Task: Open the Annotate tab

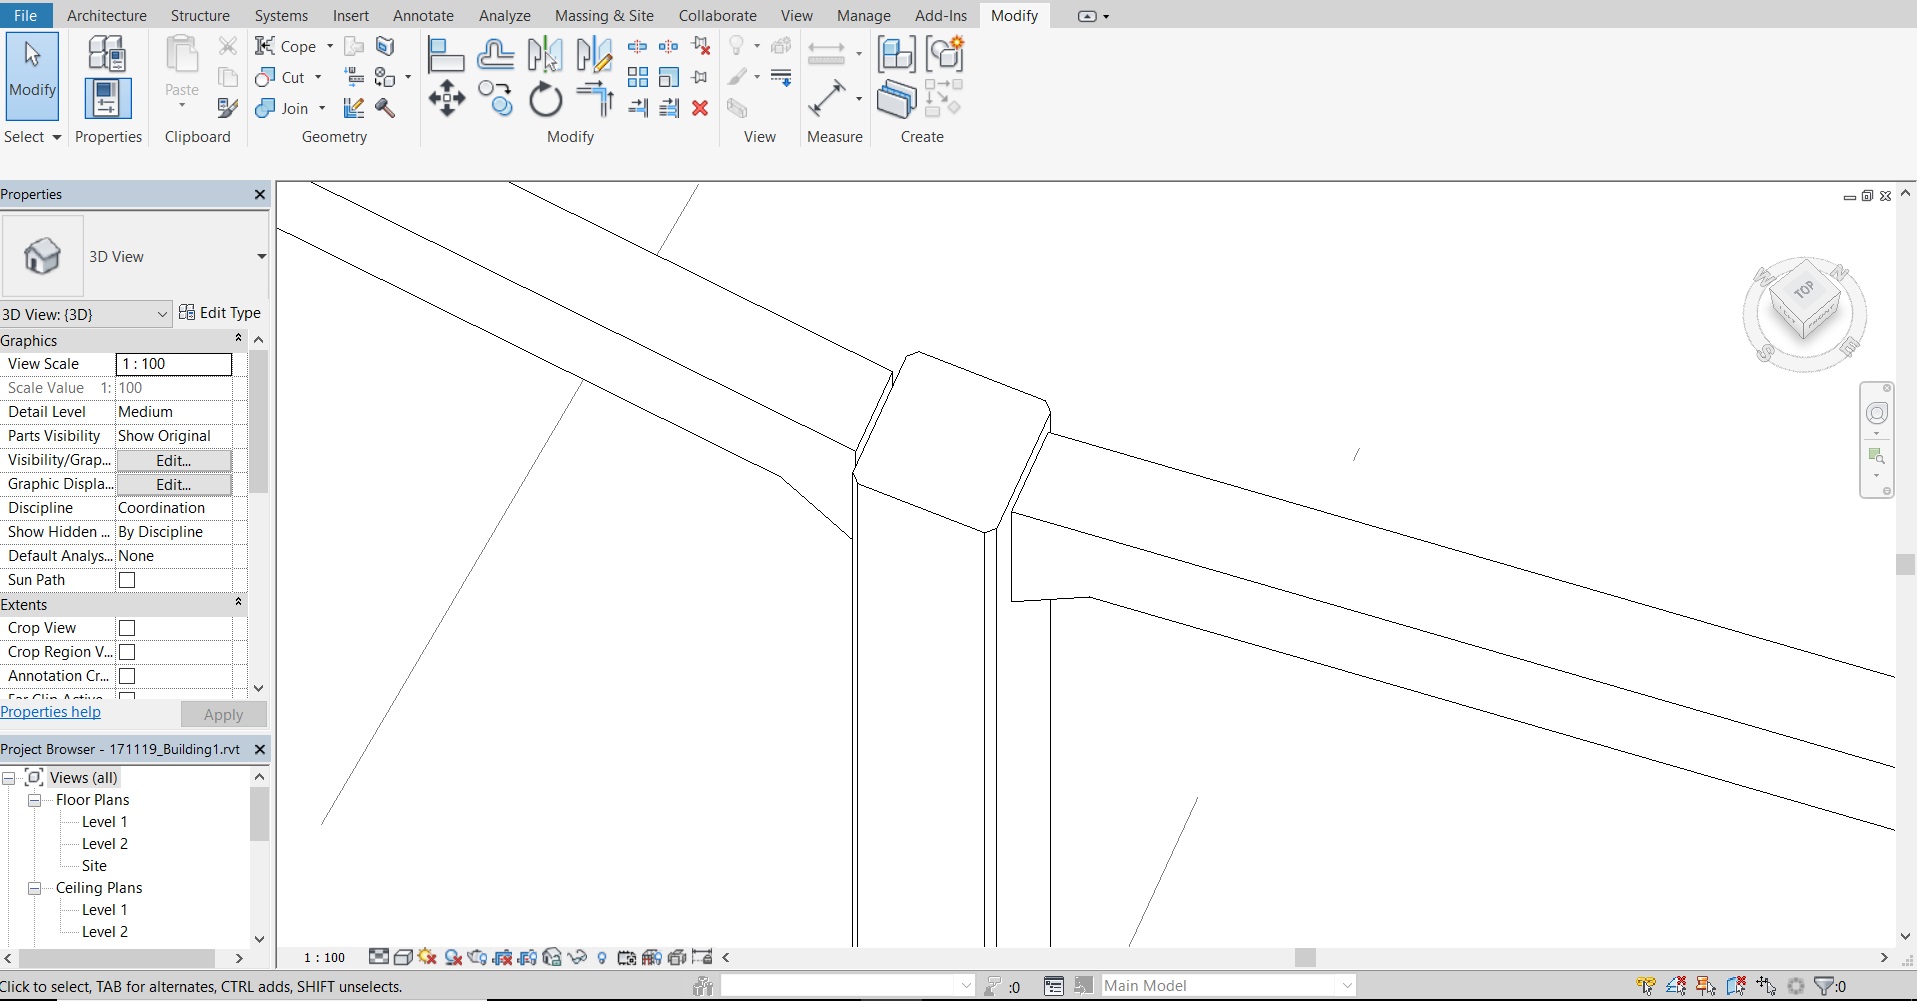Action: 423,15
